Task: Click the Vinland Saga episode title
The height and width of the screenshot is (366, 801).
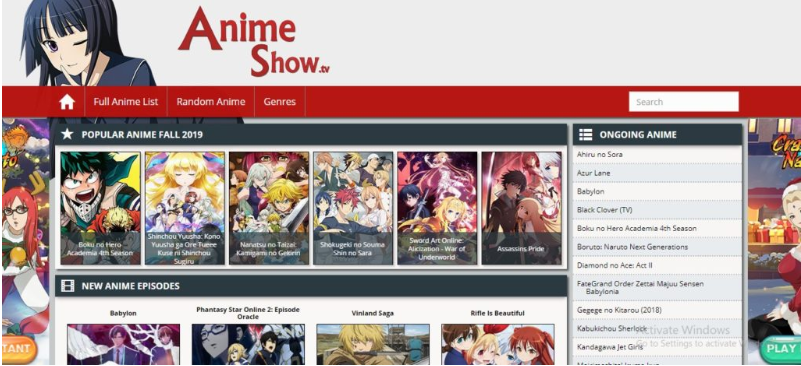Action: [373, 313]
